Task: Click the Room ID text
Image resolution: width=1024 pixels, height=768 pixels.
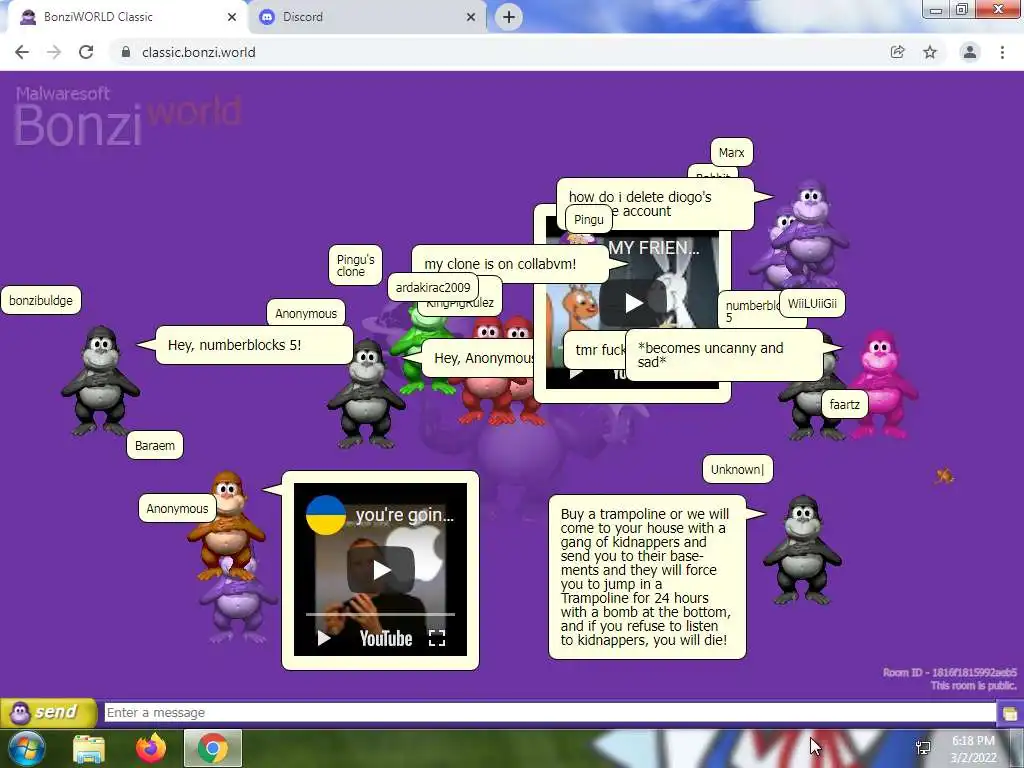Action: [x=950, y=672]
